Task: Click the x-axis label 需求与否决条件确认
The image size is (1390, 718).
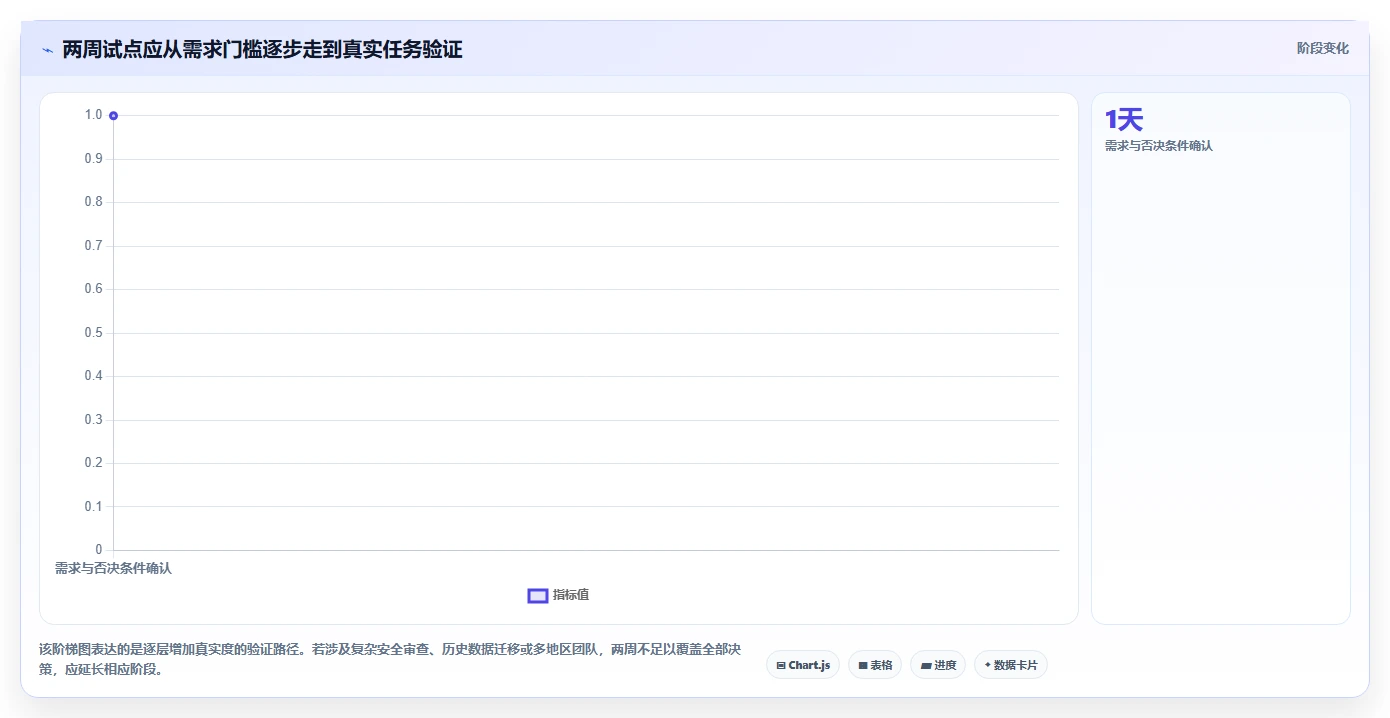Action: 113,568
